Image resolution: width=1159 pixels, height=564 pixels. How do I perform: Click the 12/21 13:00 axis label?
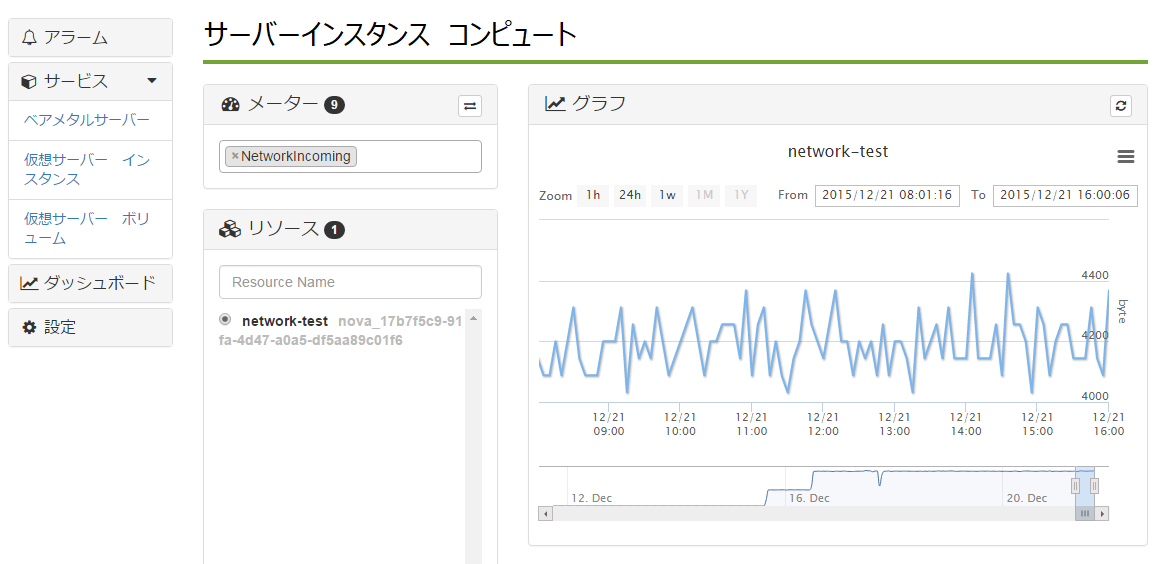tap(894, 424)
